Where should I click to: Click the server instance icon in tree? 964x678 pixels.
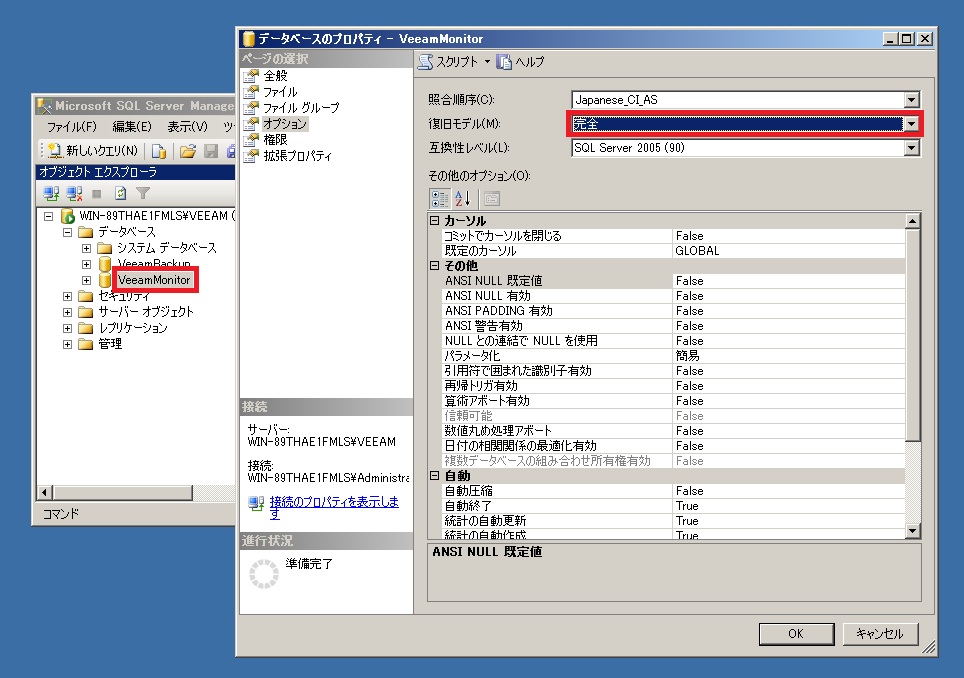68,216
